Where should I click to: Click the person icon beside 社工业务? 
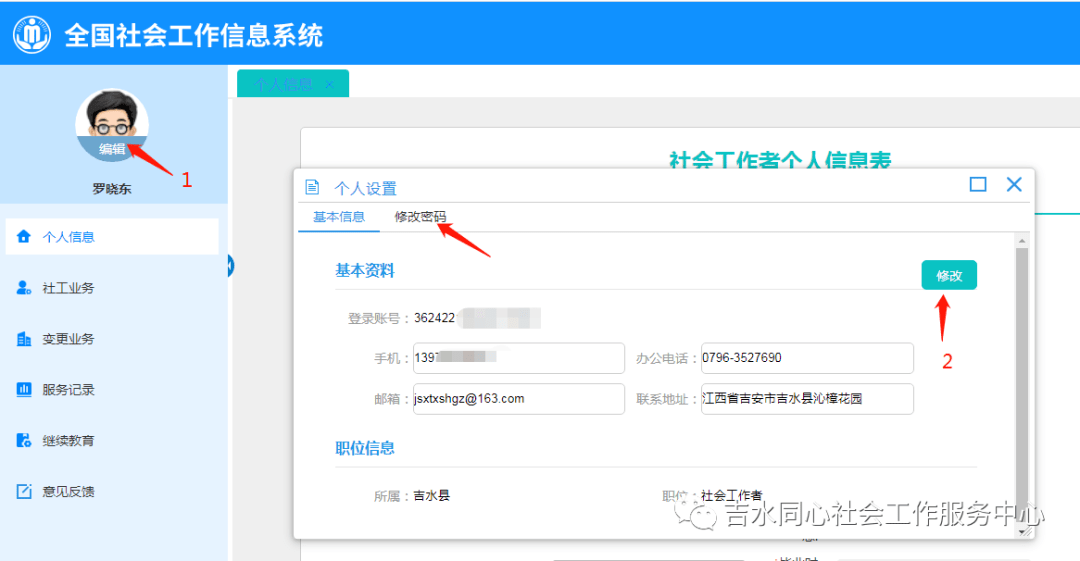(23, 288)
